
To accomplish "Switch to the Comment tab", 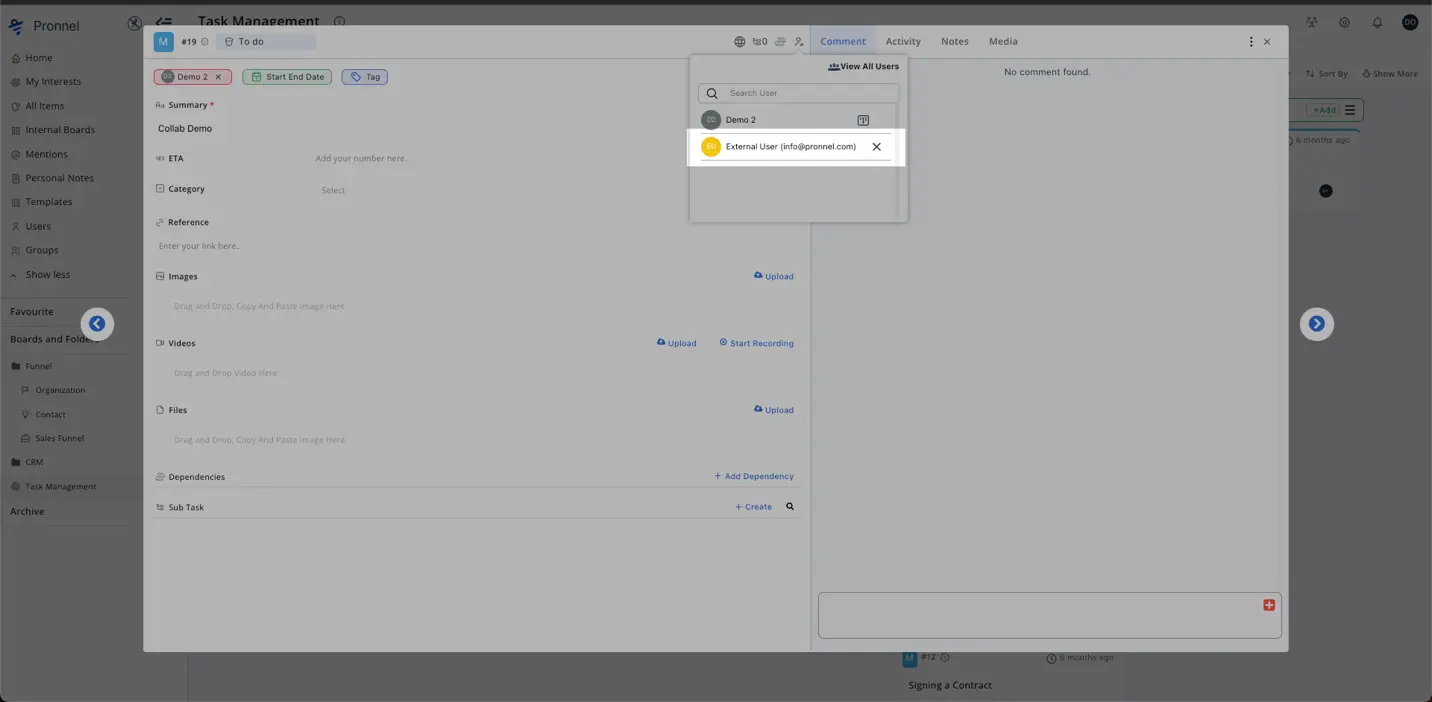I will click(843, 42).
